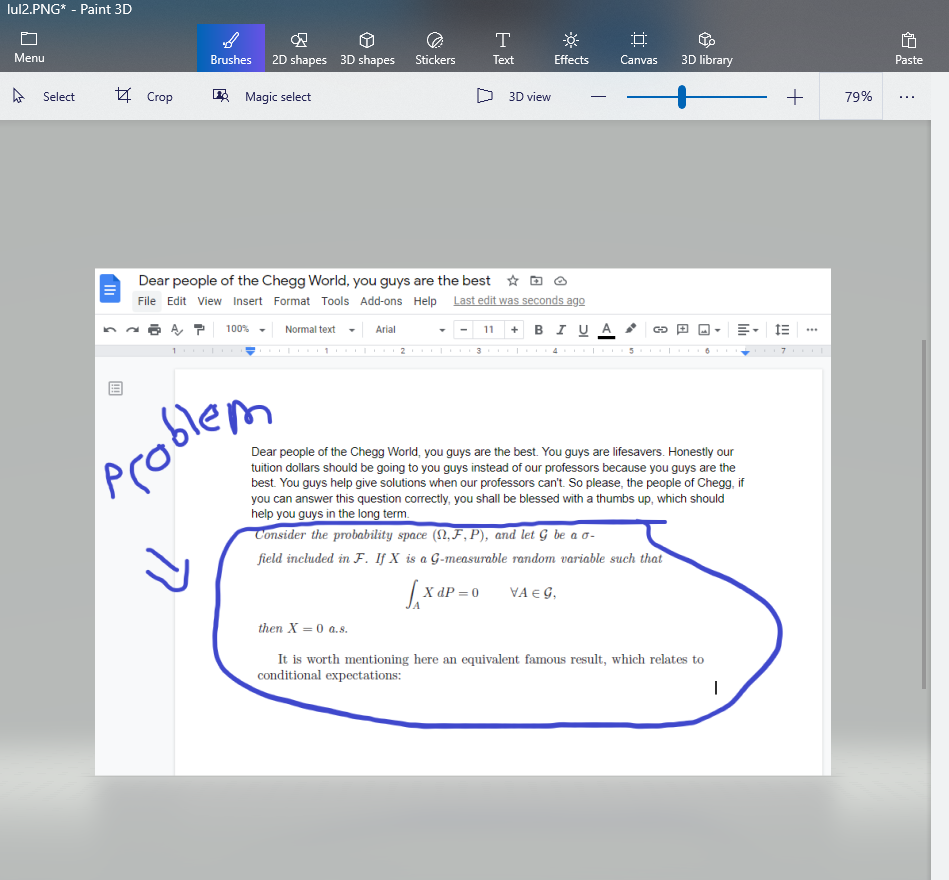This screenshot has width=949, height=880.
Task: Decrease font size with minus button
Action: point(464,330)
